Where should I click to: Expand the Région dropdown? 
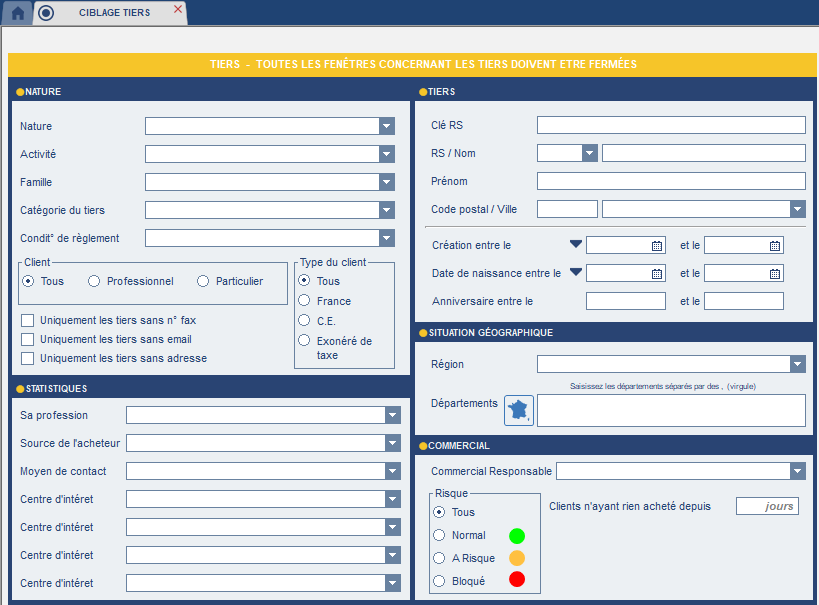798,364
